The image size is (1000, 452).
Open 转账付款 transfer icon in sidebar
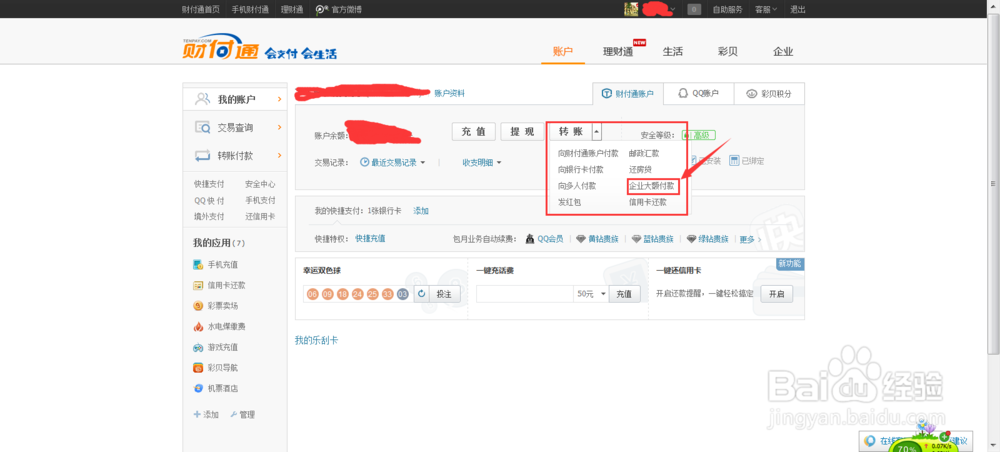click(203, 156)
